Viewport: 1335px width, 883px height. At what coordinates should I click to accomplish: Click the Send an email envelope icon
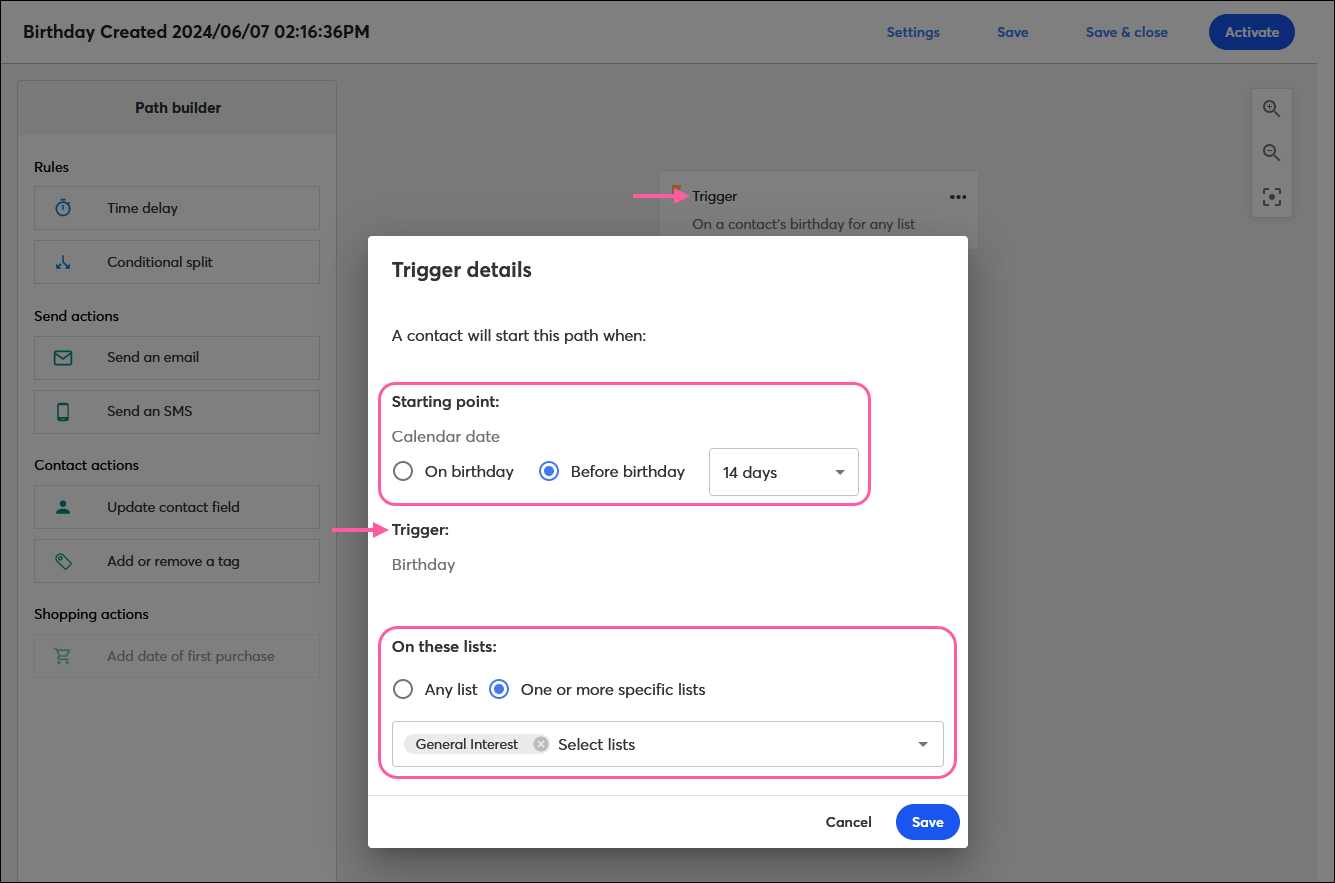[x=62, y=358]
